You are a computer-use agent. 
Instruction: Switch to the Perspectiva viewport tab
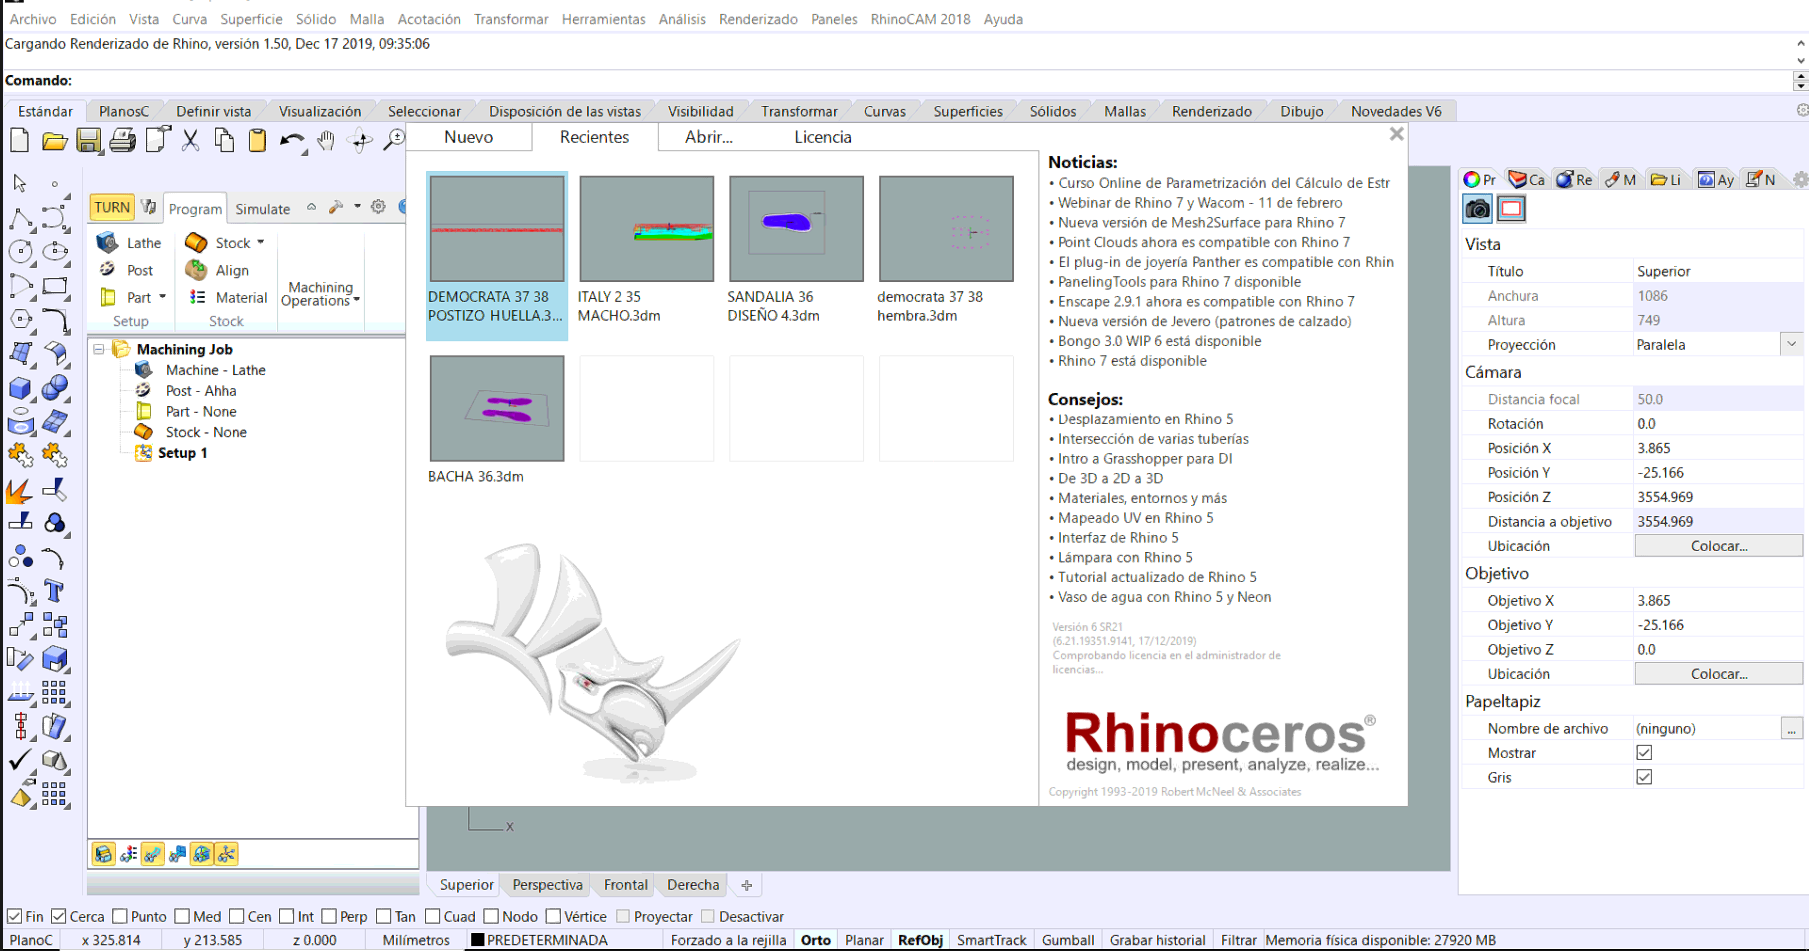click(x=547, y=885)
